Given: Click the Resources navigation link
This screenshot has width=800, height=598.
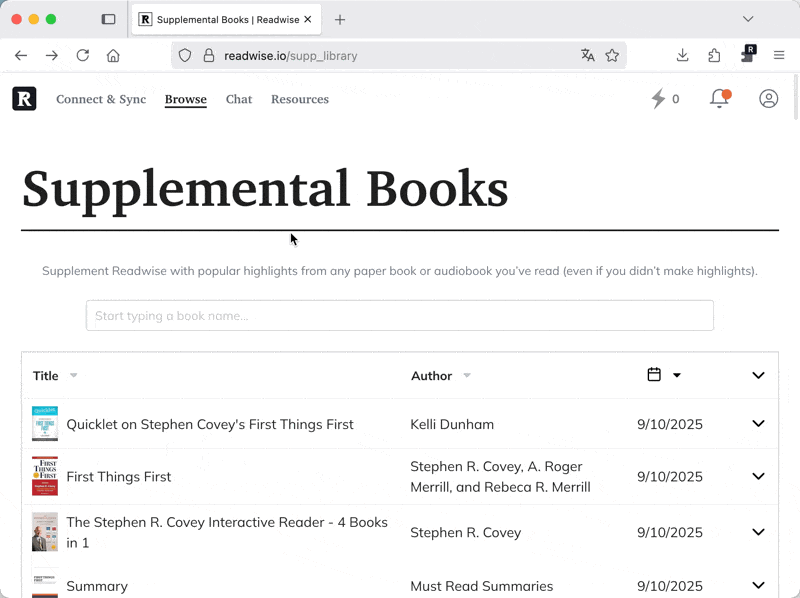Looking at the screenshot, I should [x=300, y=99].
